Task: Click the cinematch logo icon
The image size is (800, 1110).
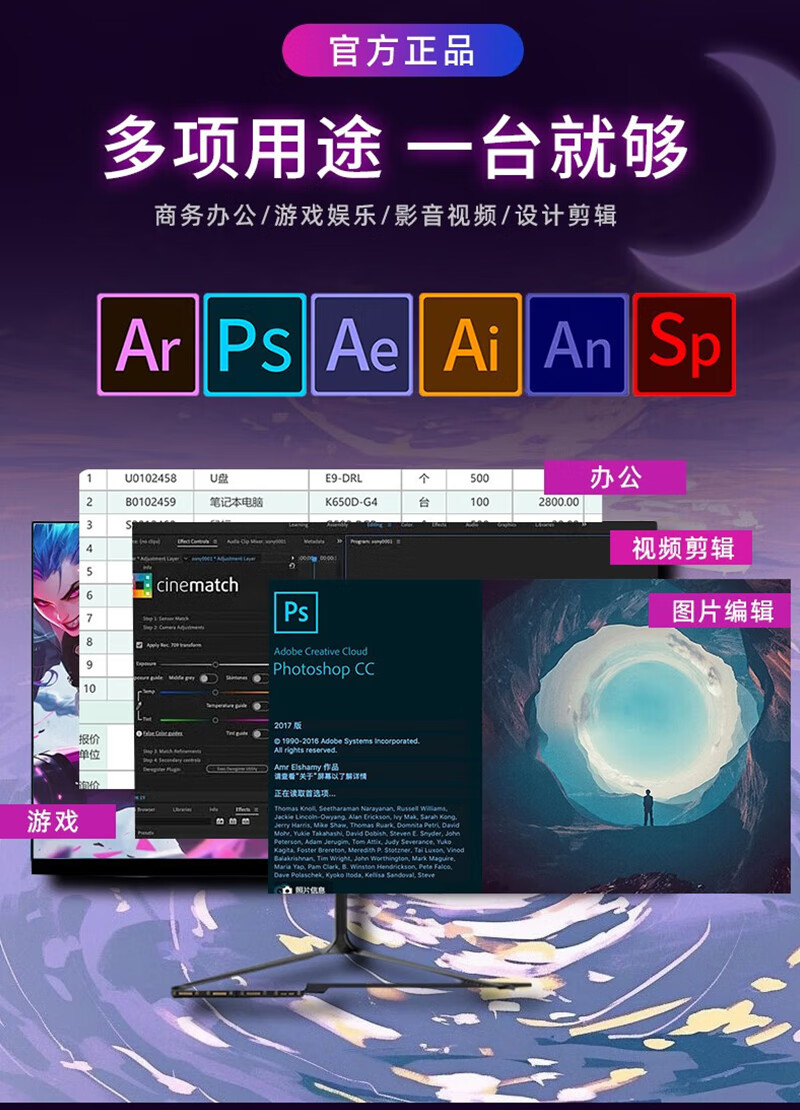Action: point(143,586)
